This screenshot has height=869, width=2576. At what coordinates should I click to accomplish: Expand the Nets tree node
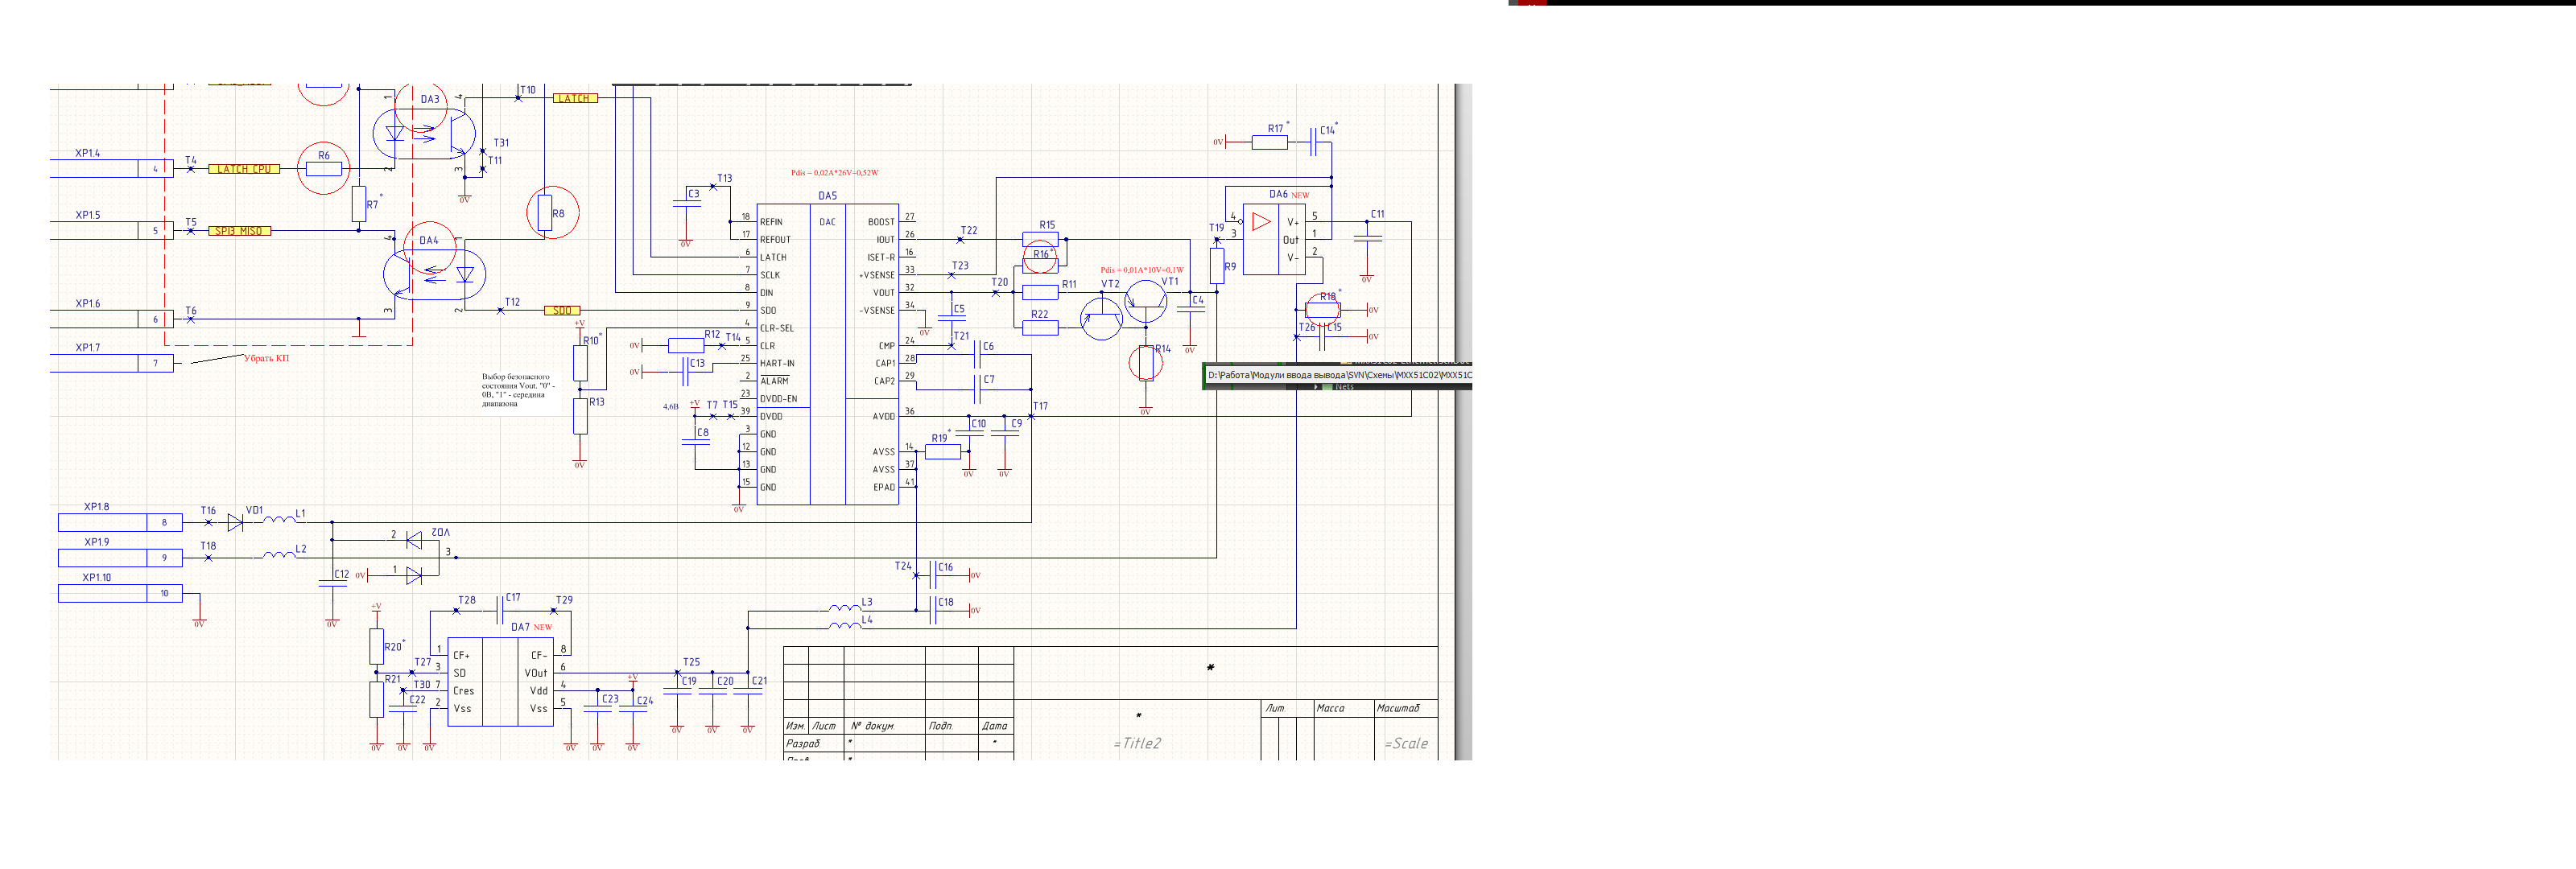1316,387
